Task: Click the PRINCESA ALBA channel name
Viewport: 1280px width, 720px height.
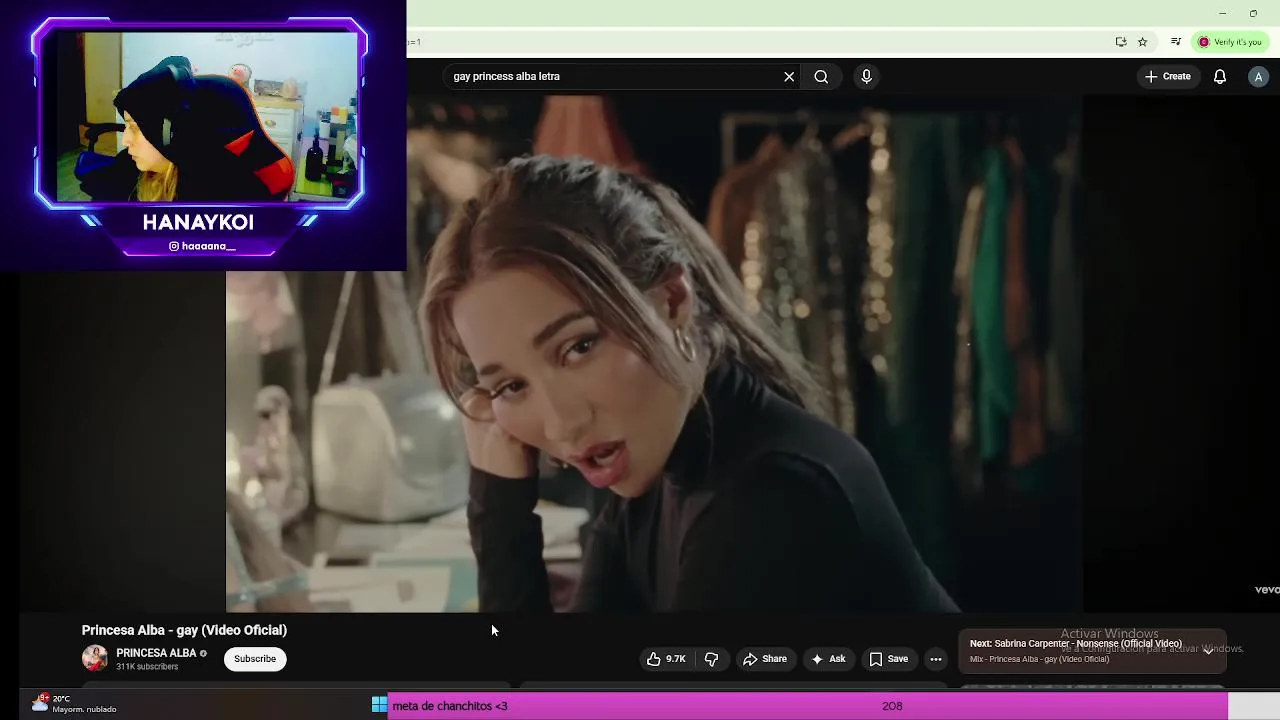Action: (156, 653)
